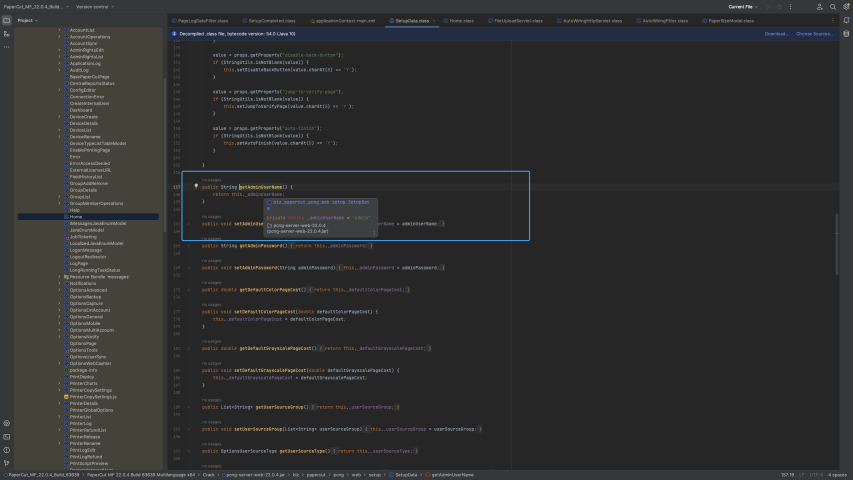Switch to FileUploadServlet.class tab
This screenshot has width=853, height=480.
pos(515,21)
